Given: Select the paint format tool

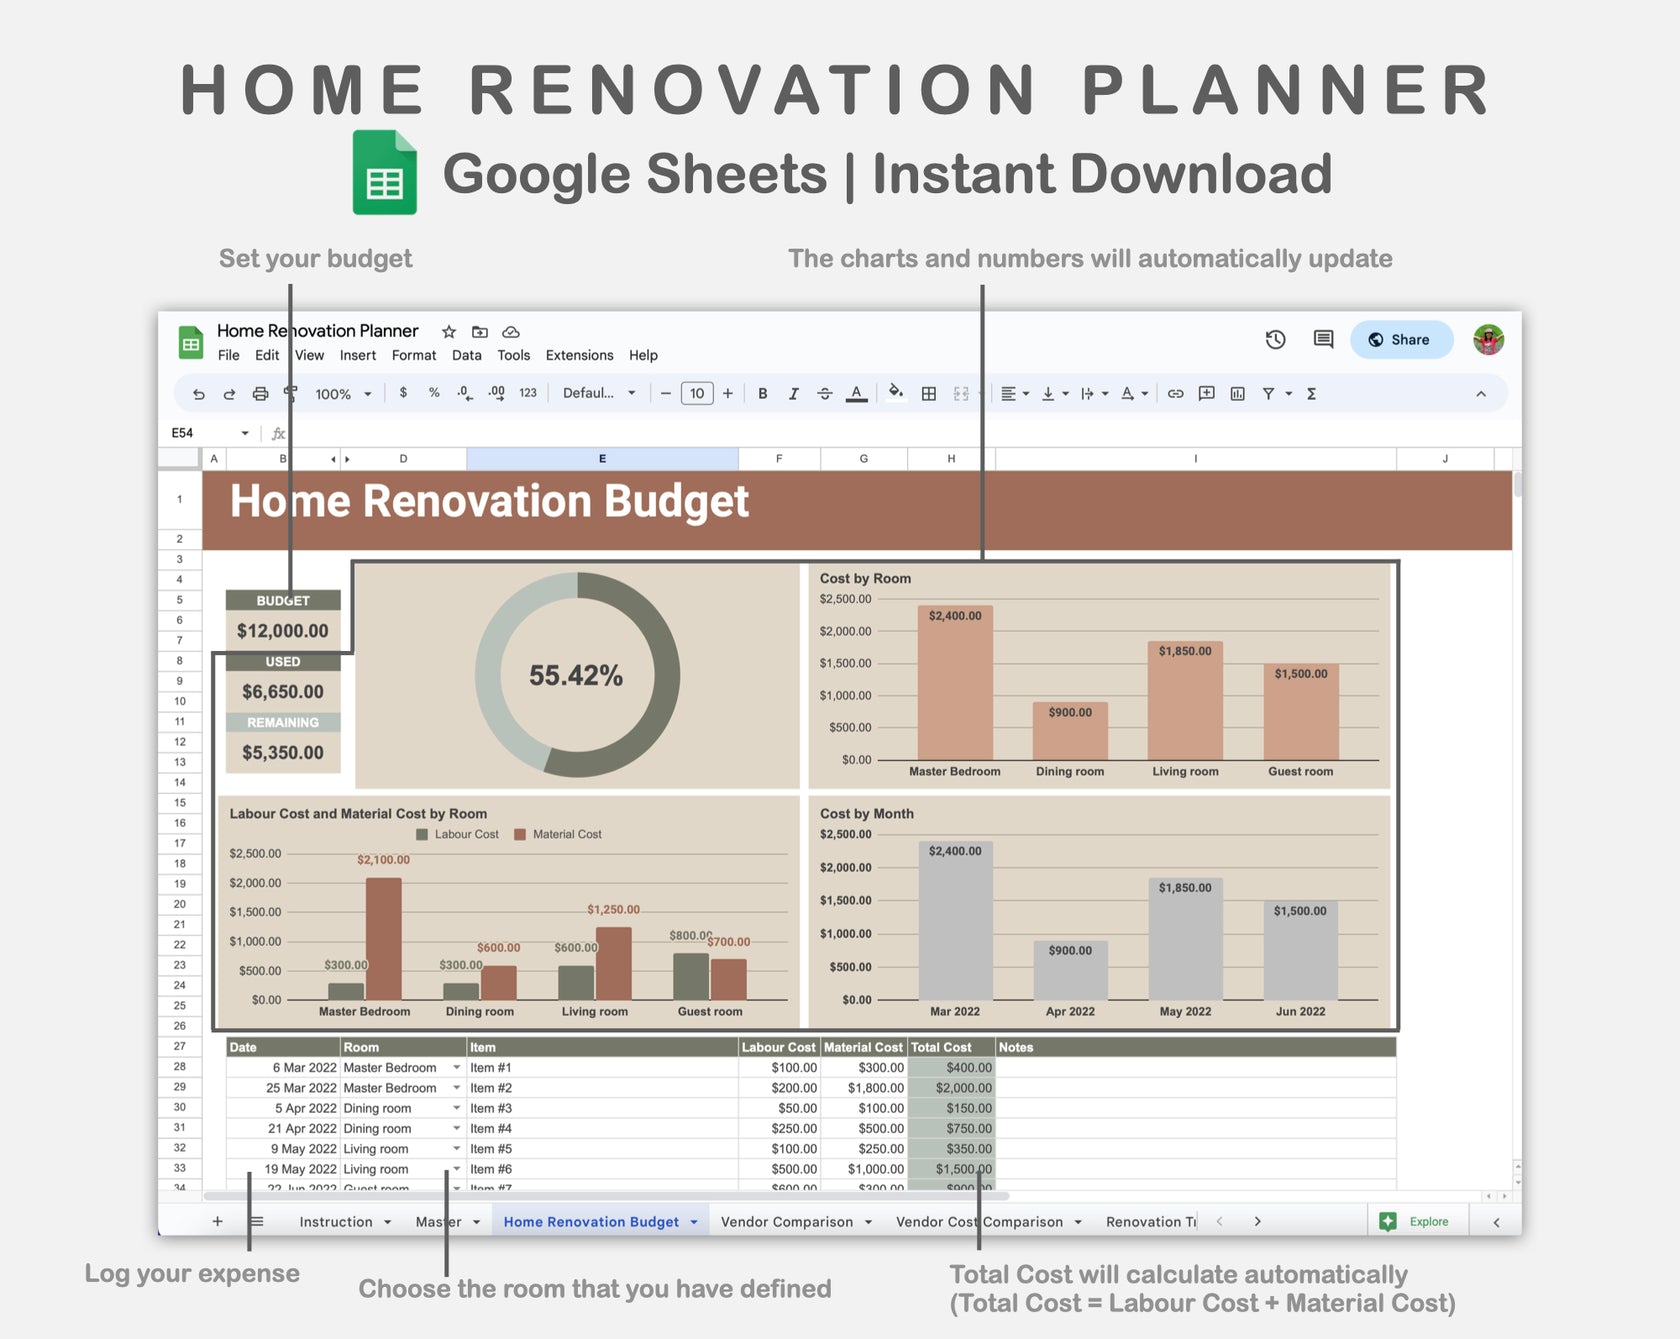Looking at the screenshot, I should (290, 393).
